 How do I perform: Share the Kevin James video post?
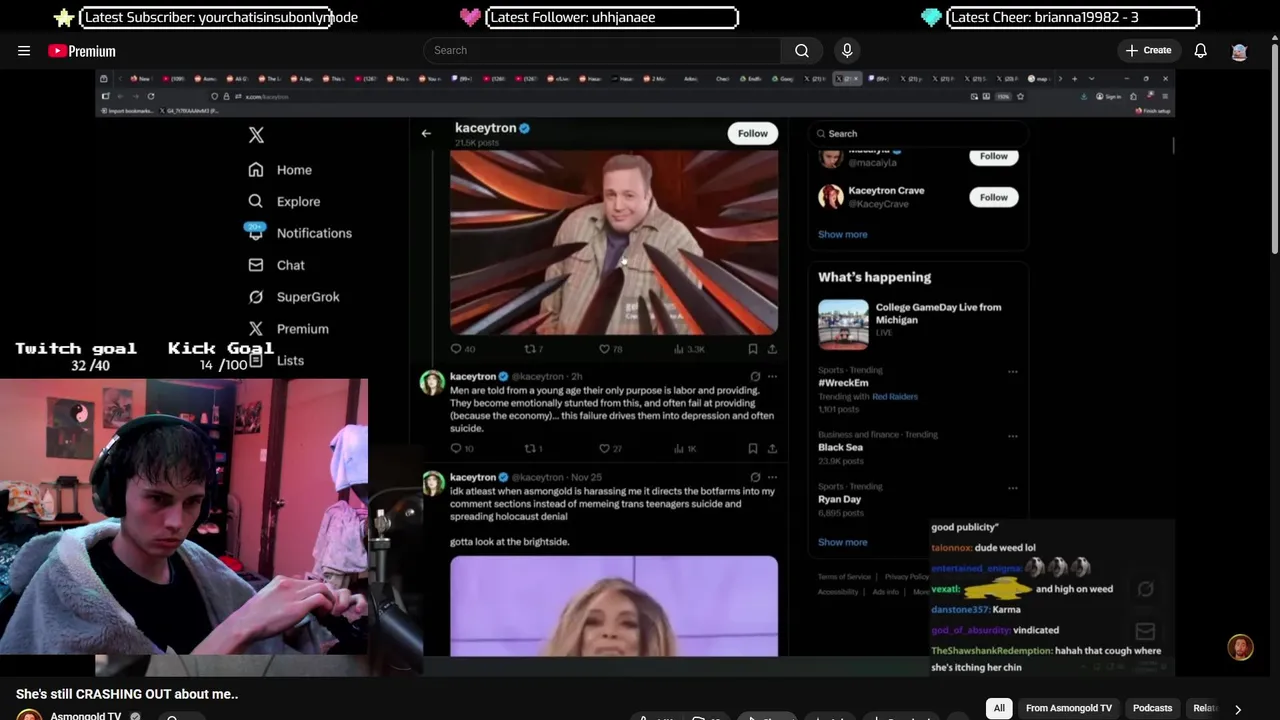tap(772, 349)
